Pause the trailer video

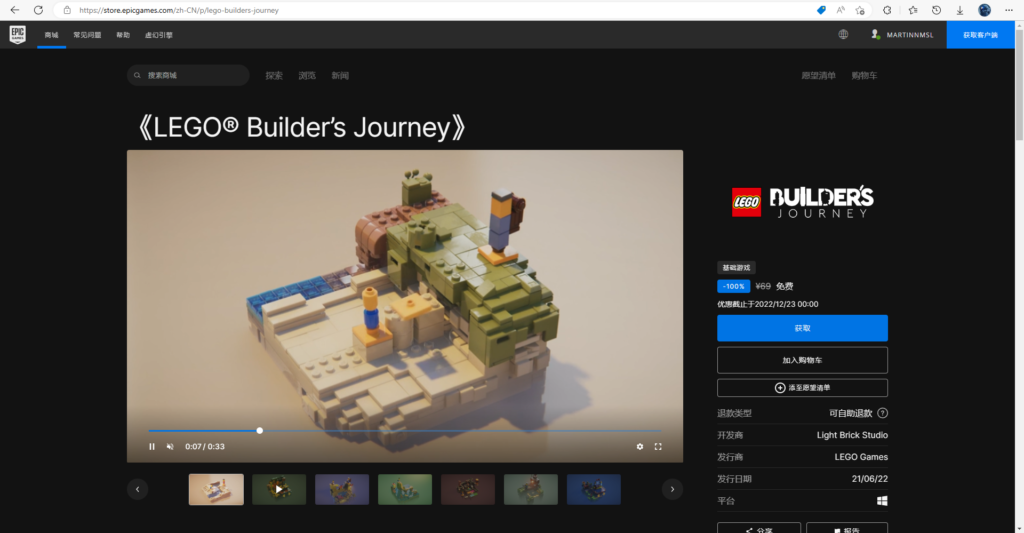[152, 447]
